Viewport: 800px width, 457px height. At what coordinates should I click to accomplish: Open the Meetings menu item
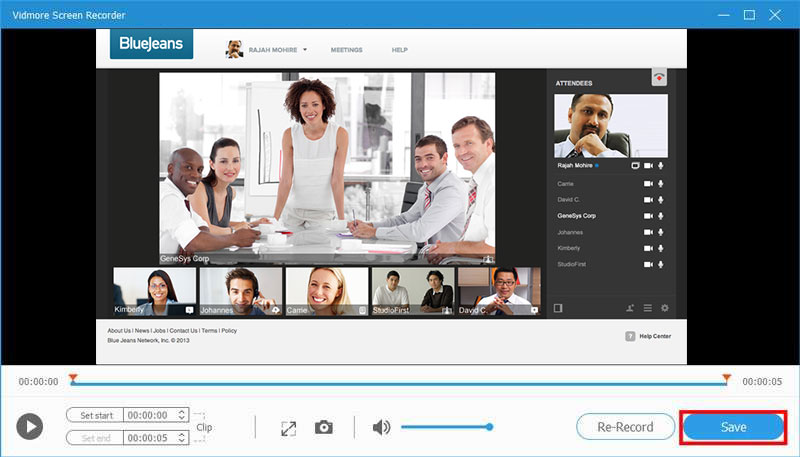pos(346,50)
